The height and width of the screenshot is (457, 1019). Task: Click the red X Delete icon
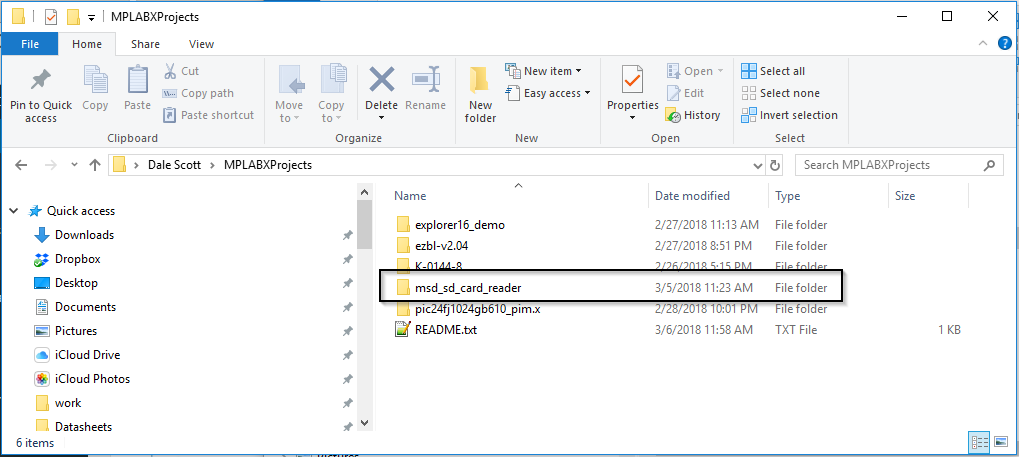[381, 79]
